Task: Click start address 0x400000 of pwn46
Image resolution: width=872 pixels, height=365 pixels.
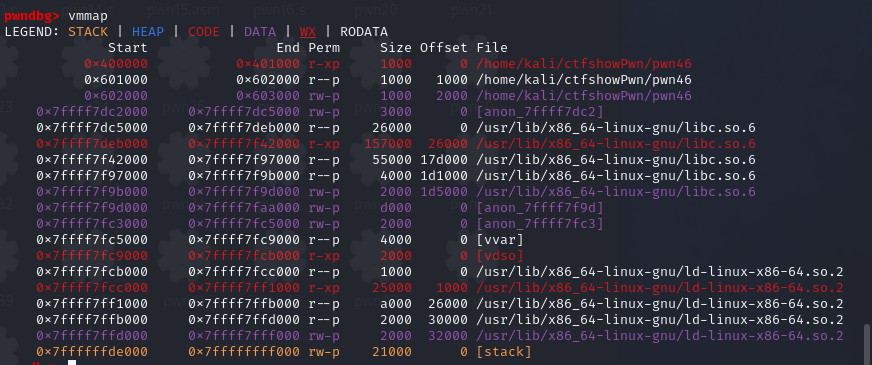Action: (x=116, y=64)
